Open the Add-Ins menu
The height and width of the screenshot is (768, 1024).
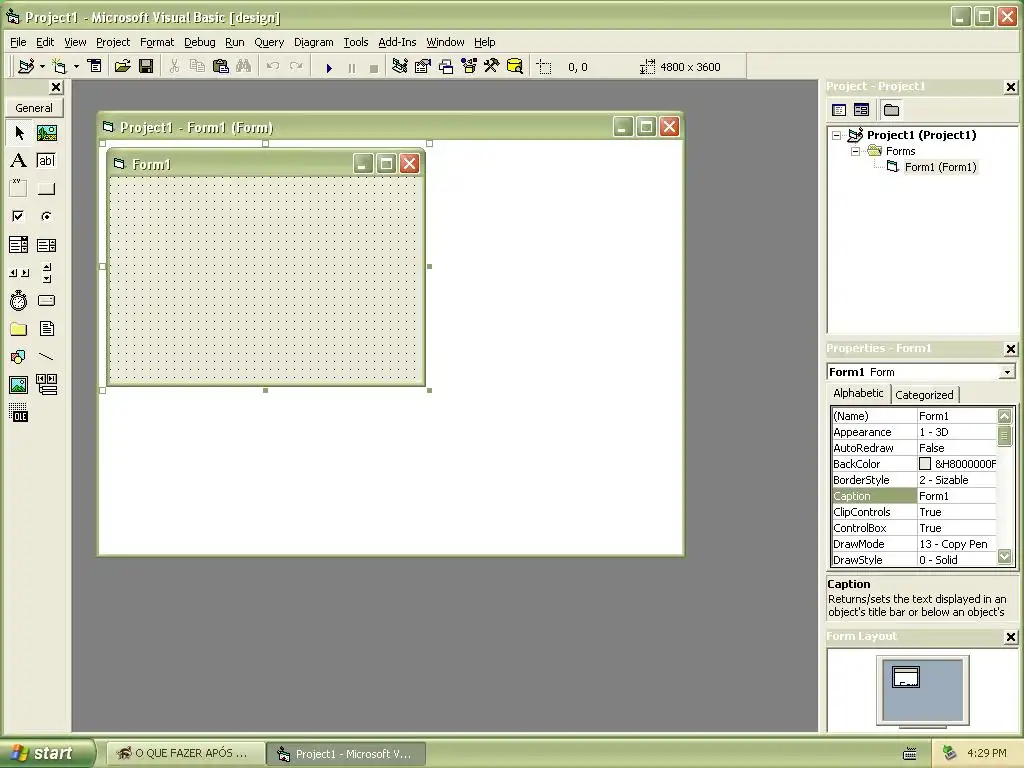click(397, 42)
